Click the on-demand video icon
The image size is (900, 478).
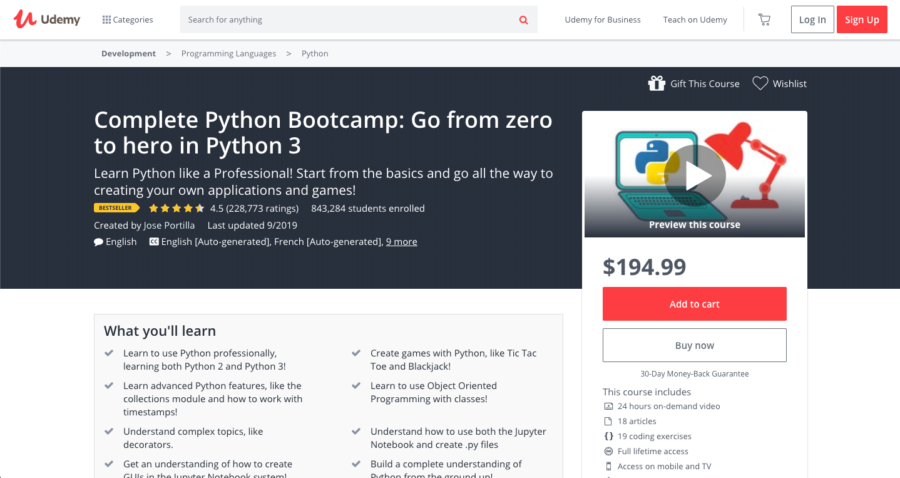tap(608, 406)
